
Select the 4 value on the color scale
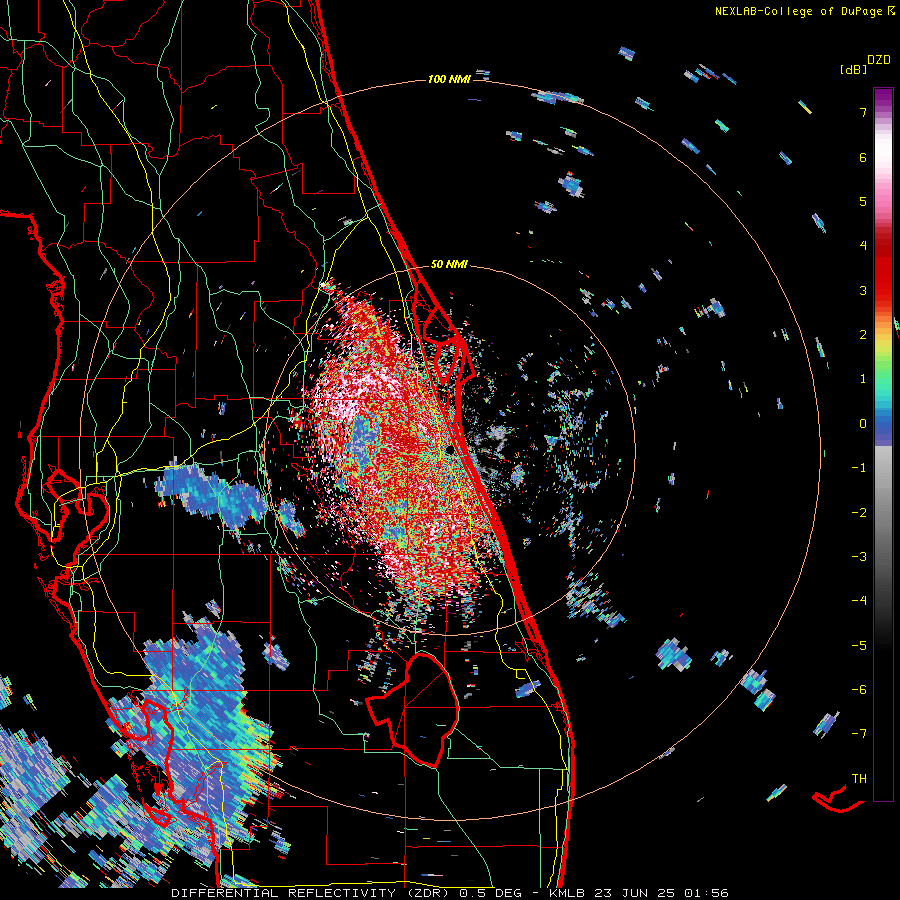pos(863,246)
